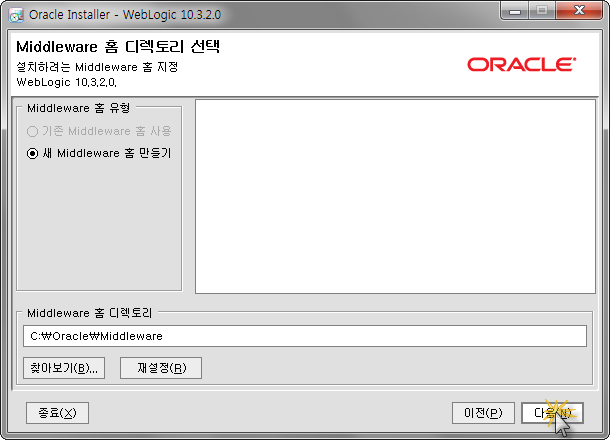The height and width of the screenshot is (440, 610).
Task: Minimize the Oracle Installer window
Action: (x=514, y=11)
